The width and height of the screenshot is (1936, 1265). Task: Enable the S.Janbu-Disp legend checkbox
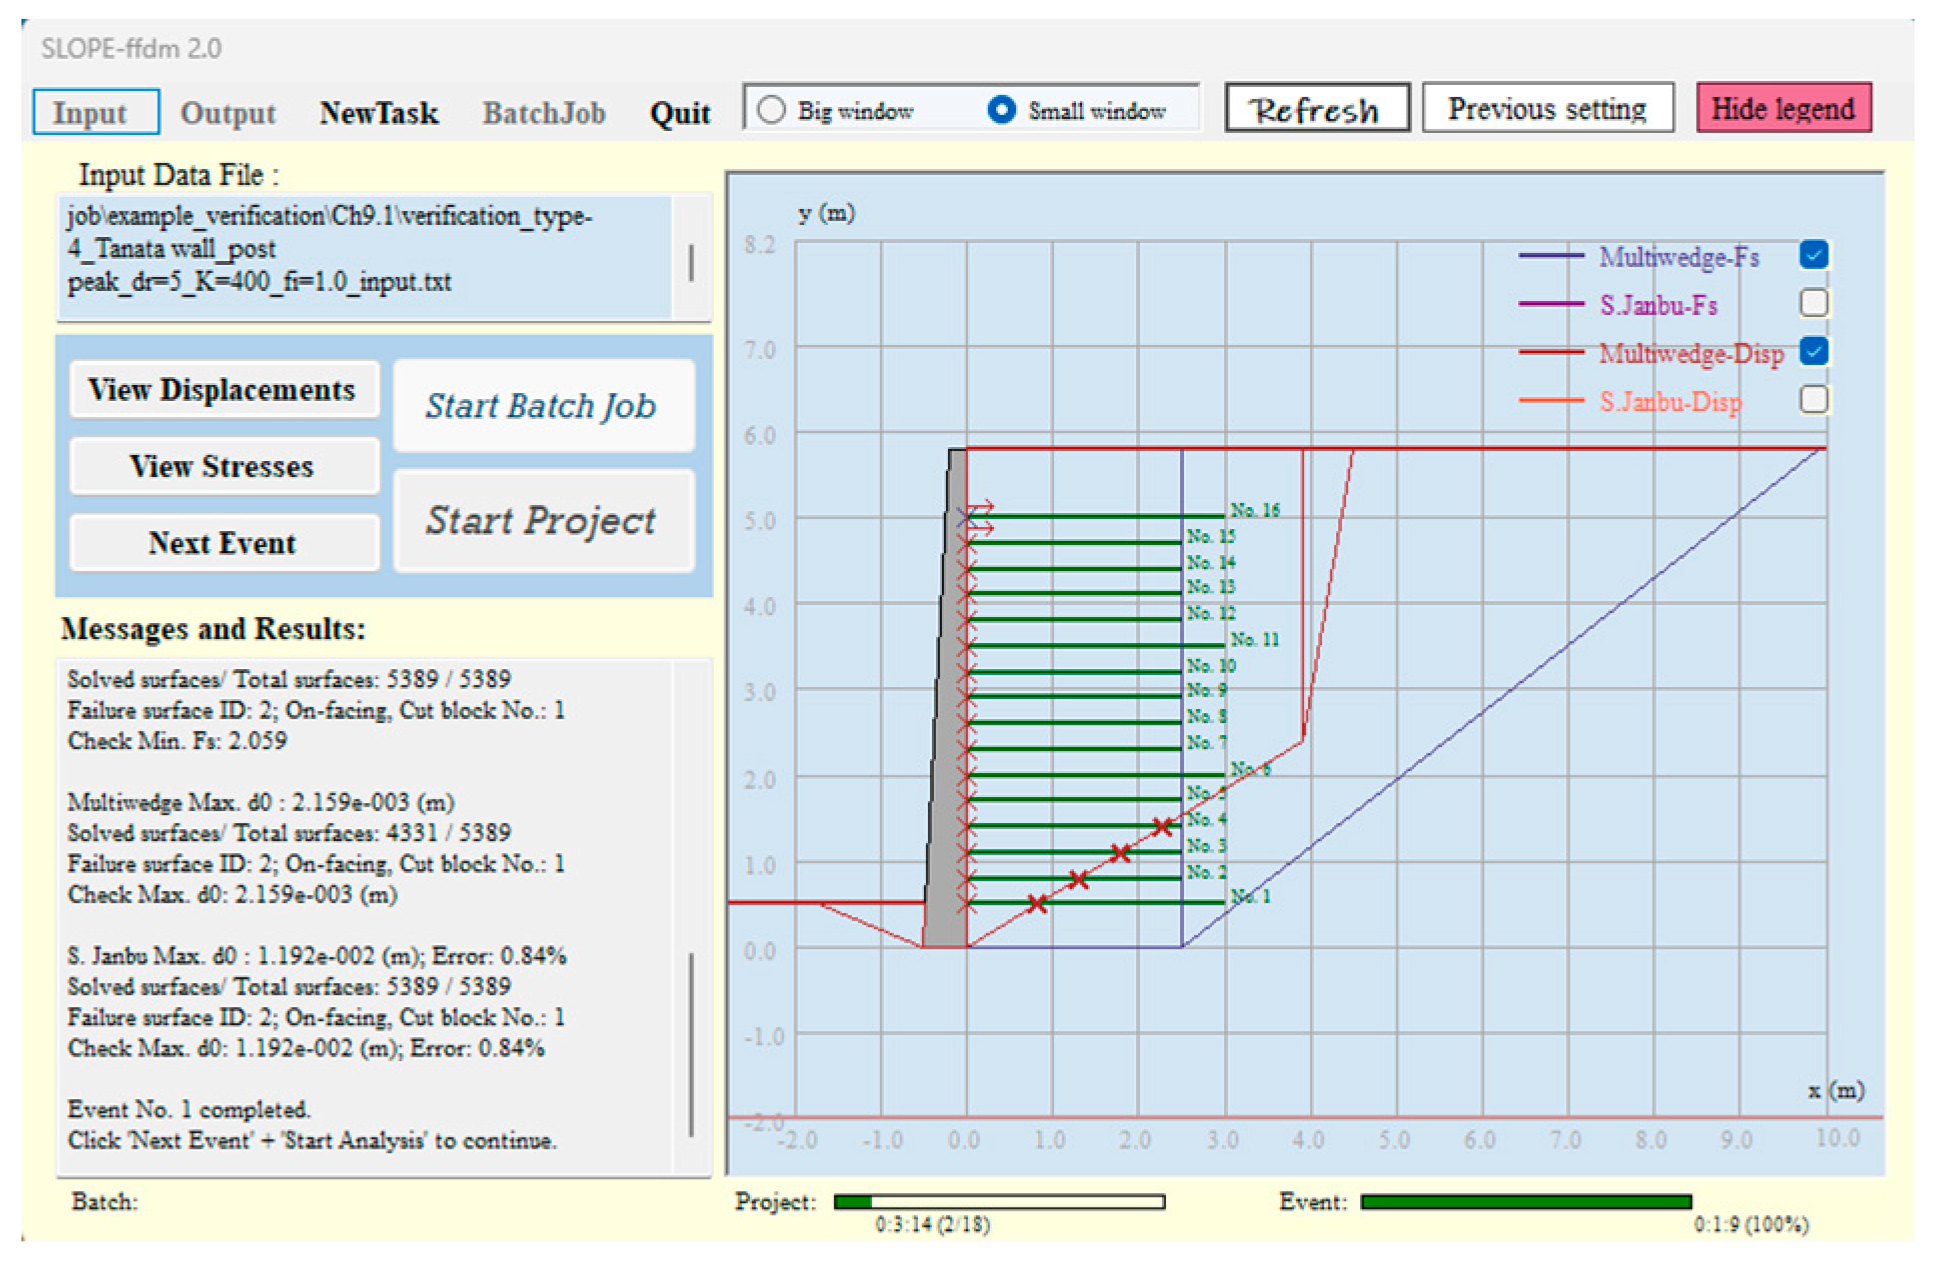(x=1813, y=399)
